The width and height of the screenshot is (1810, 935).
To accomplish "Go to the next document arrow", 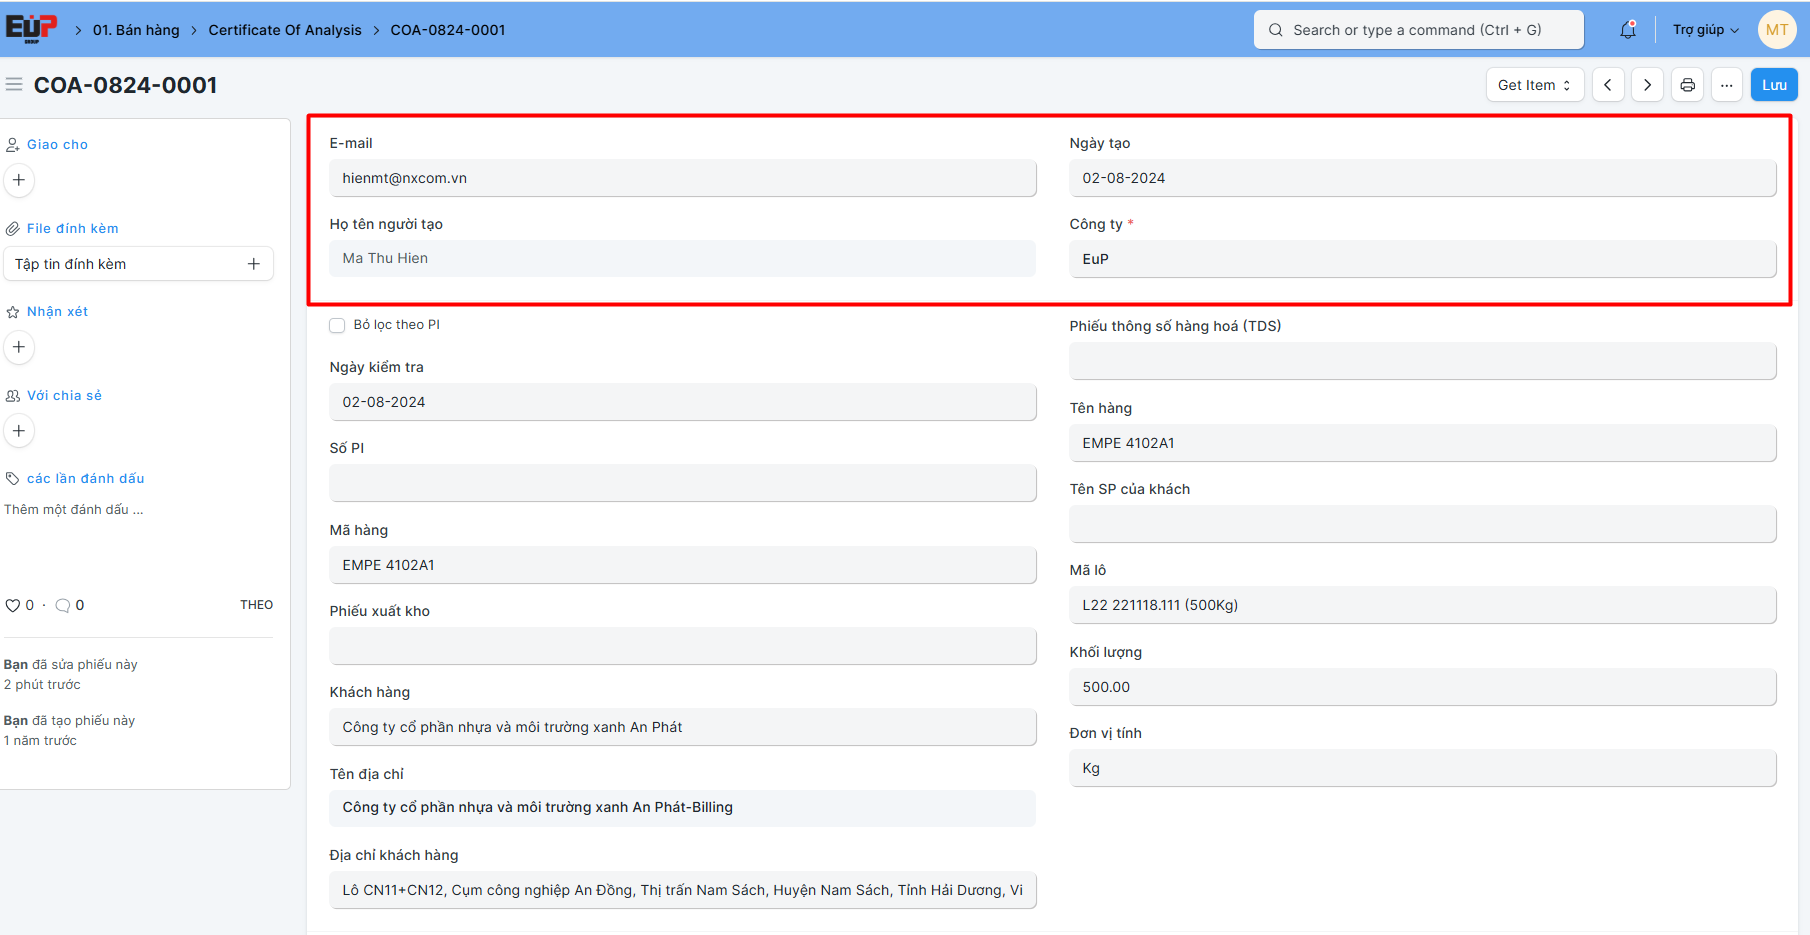I will (x=1647, y=85).
